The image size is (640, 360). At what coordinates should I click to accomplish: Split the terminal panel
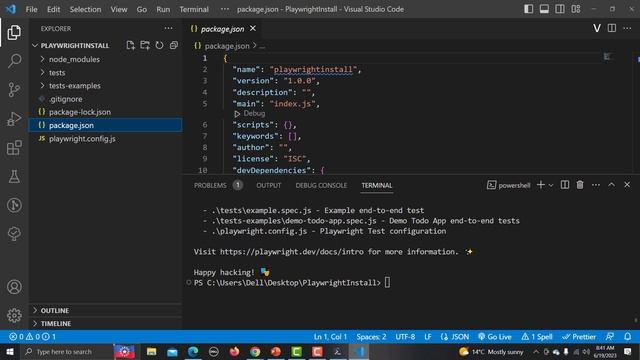pos(565,185)
